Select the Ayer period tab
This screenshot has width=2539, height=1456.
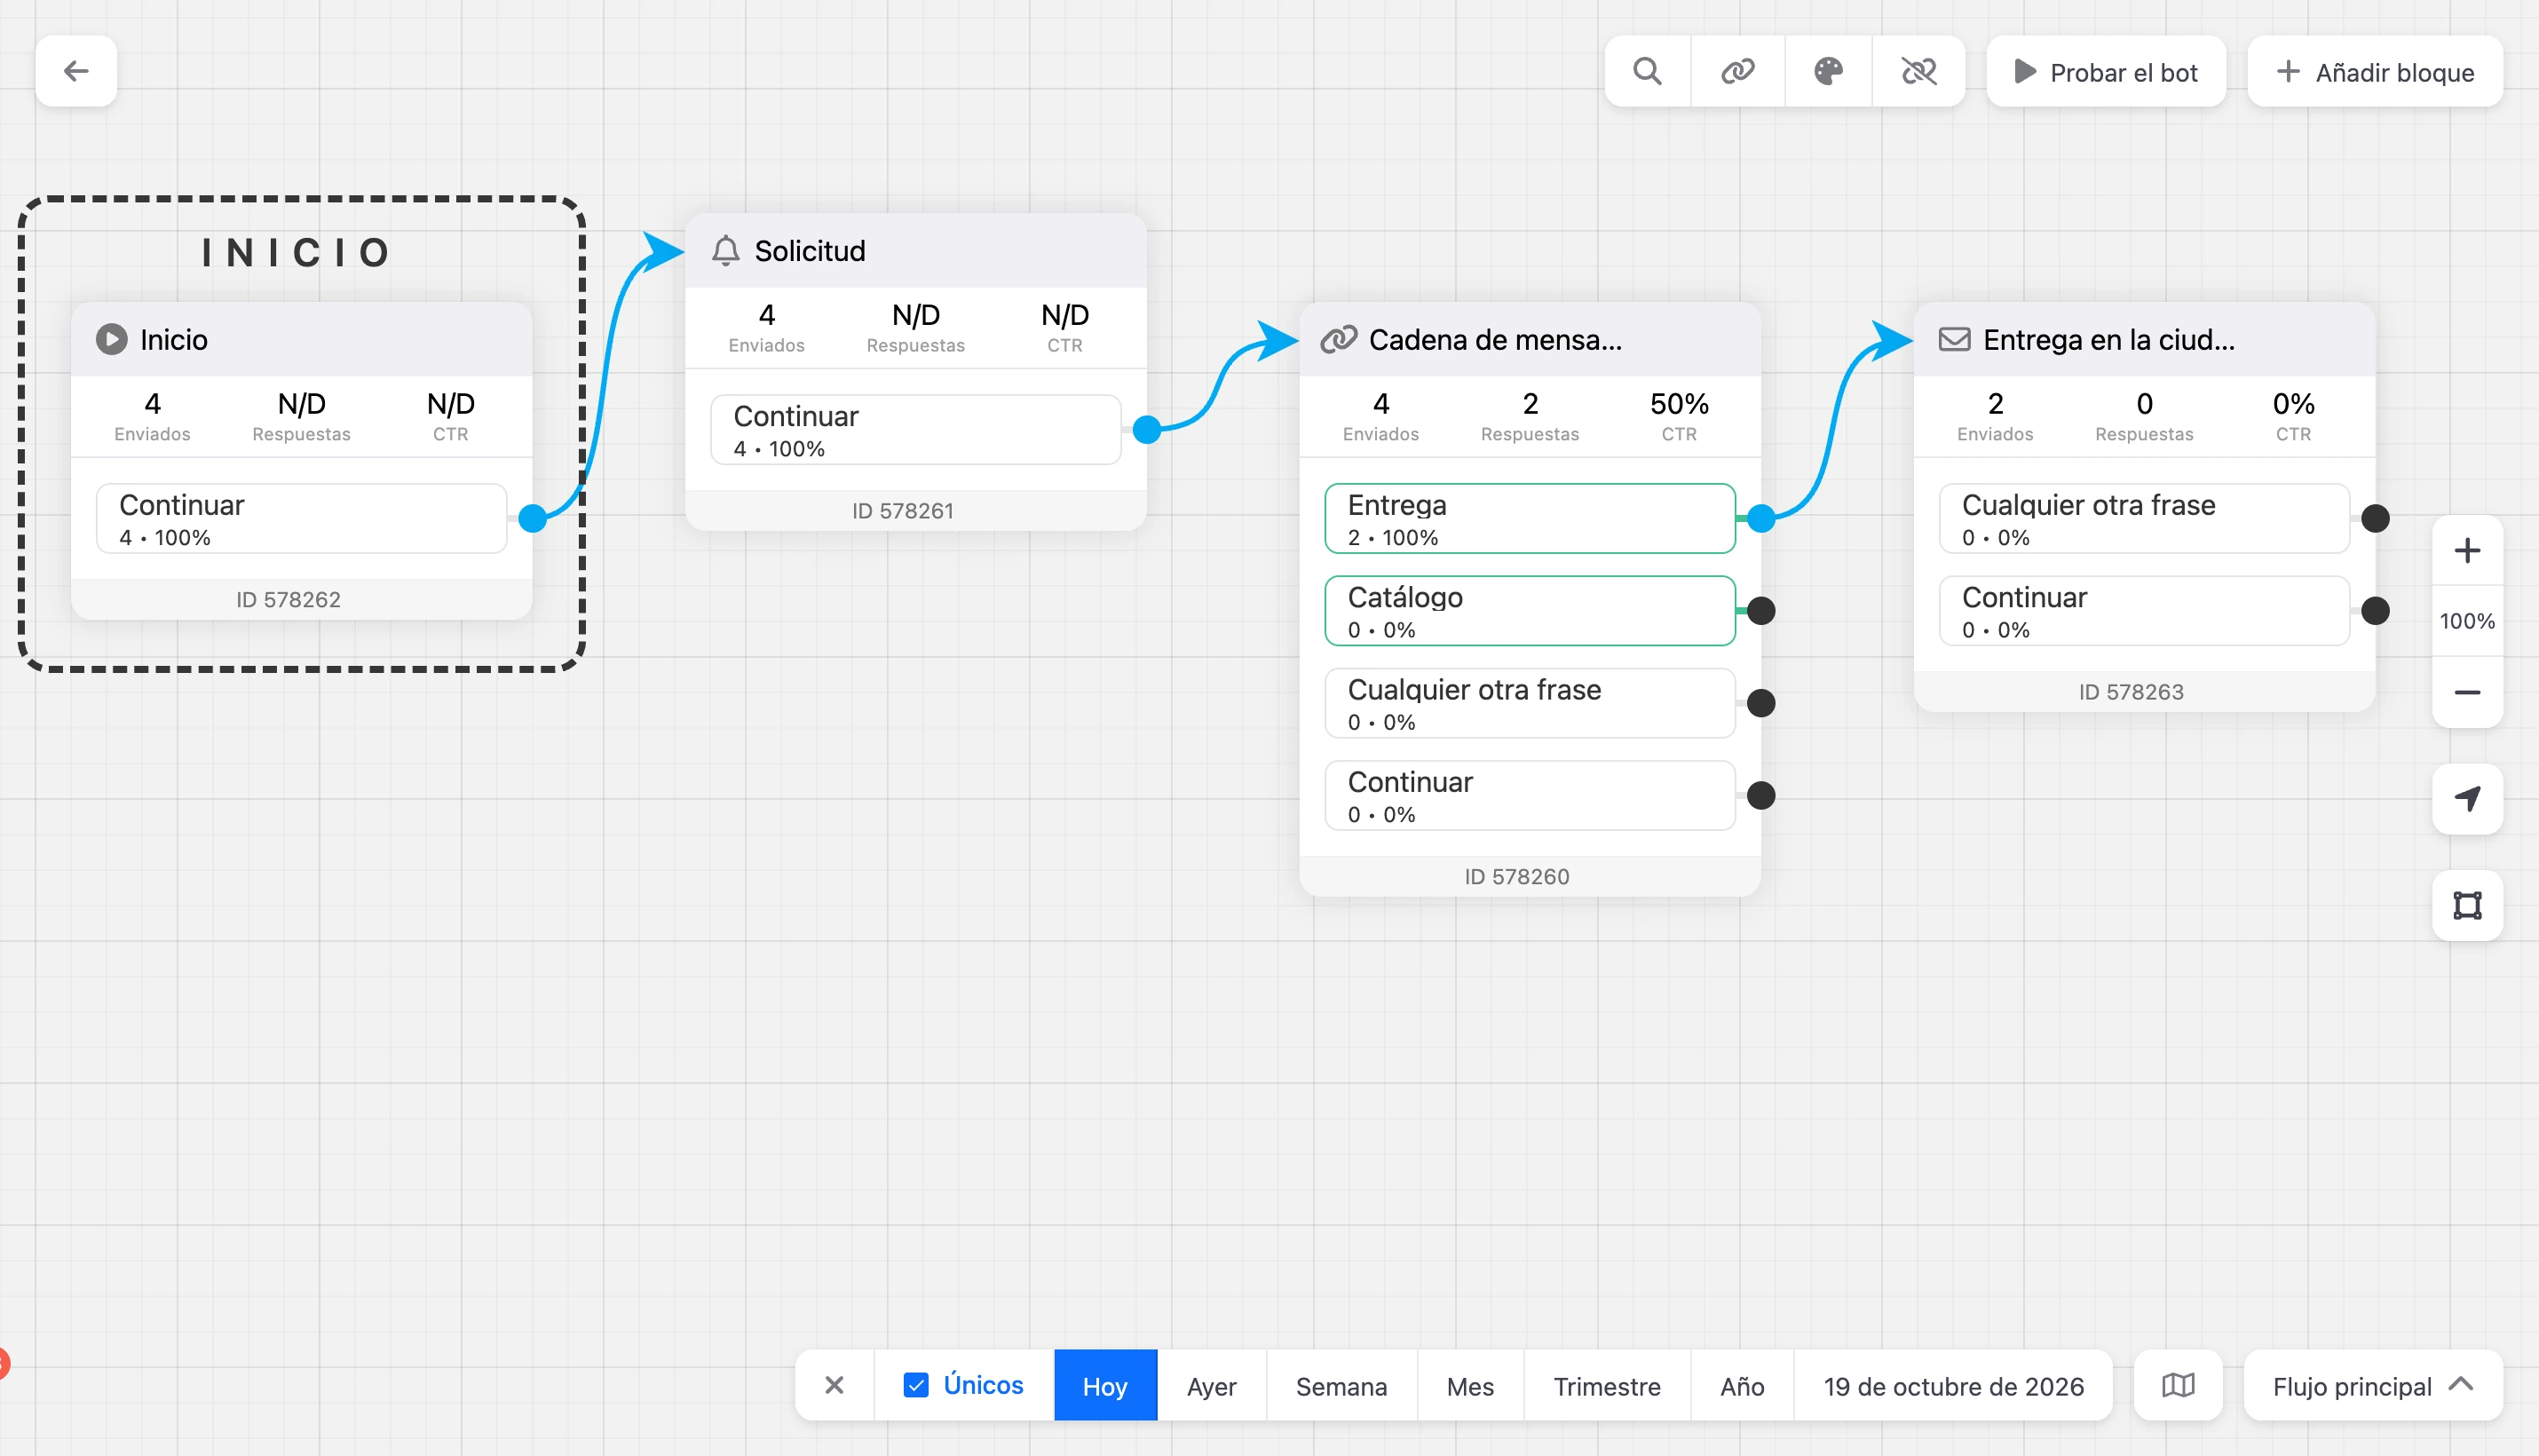[x=1211, y=1386]
